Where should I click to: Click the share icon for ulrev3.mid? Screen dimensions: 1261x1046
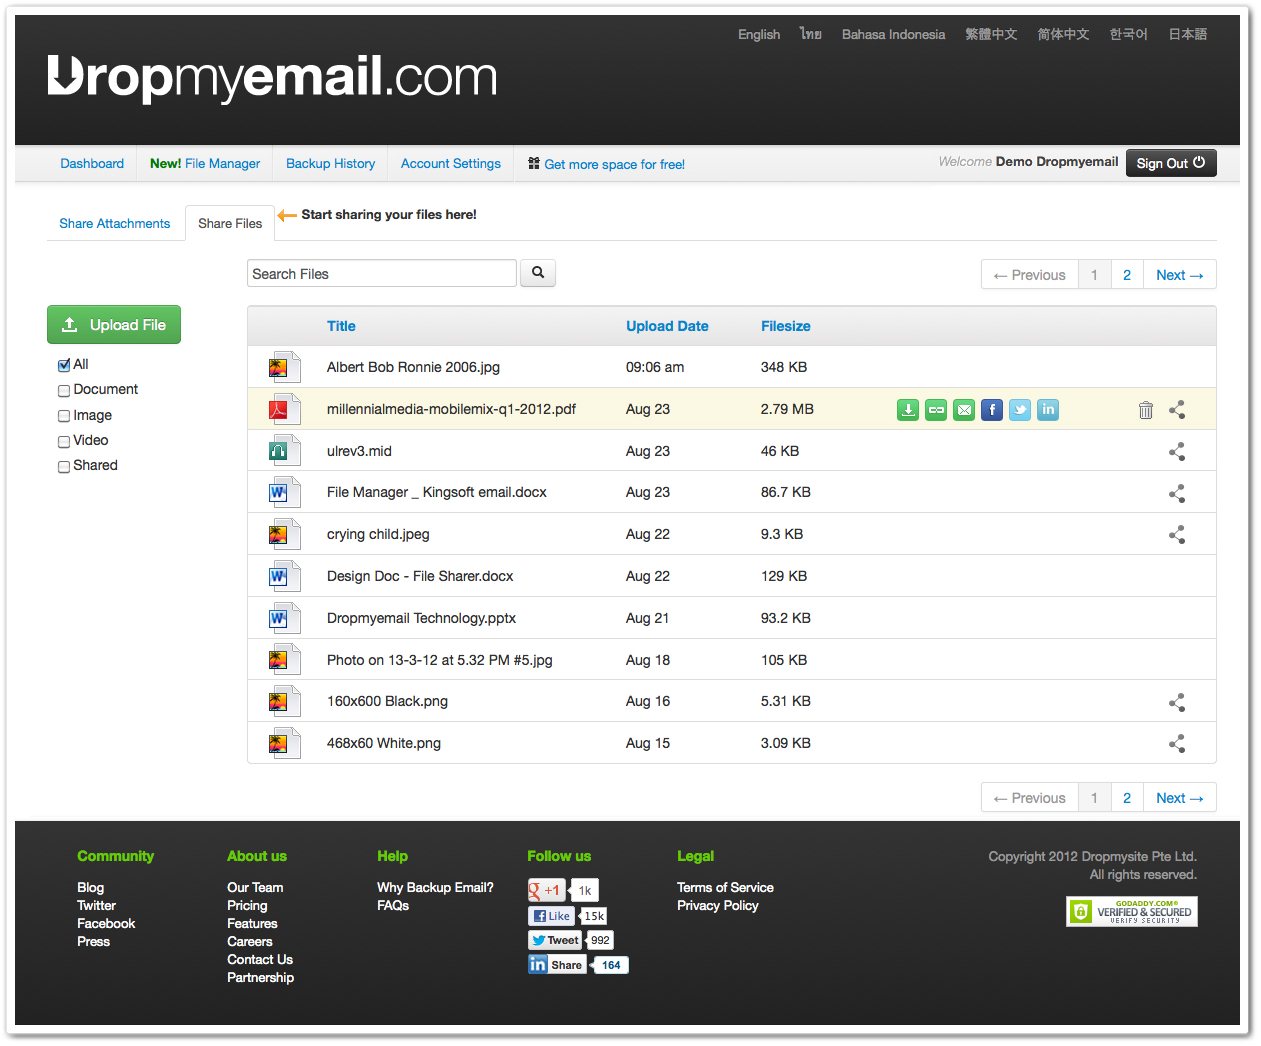pyautogui.click(x=1177, y=452)
